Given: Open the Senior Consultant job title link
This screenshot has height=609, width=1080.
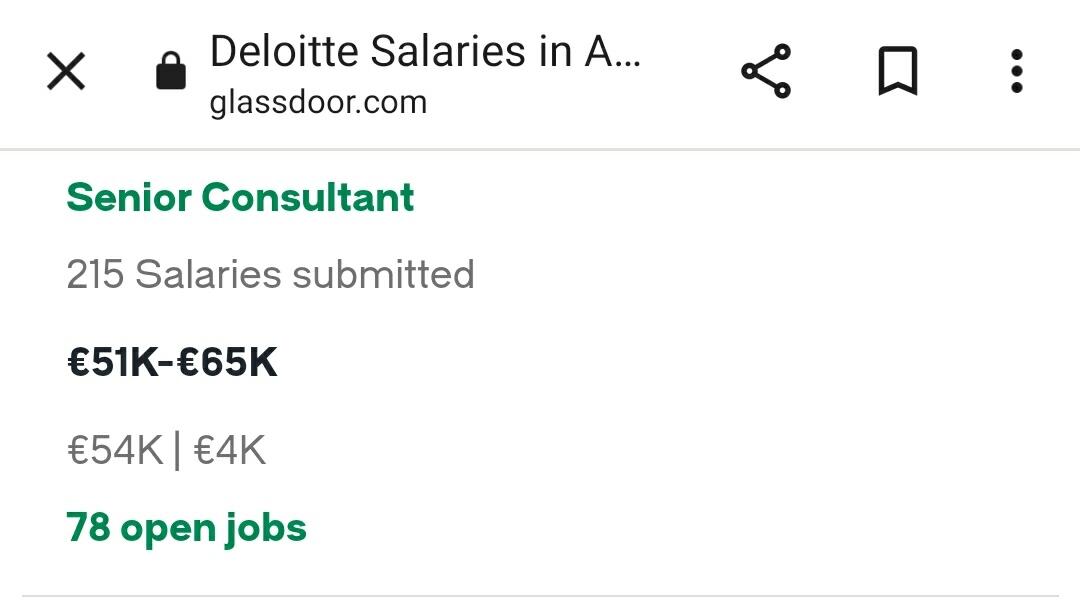Looking at the screenshot, I should [x=240, y=197].
